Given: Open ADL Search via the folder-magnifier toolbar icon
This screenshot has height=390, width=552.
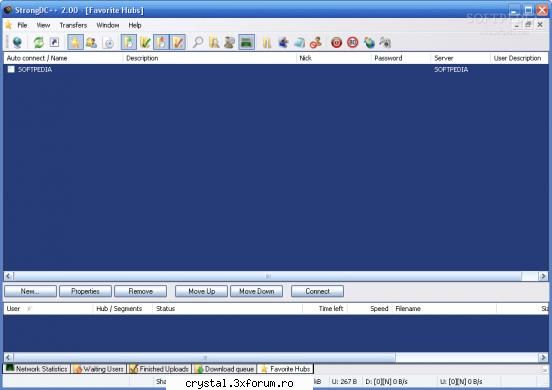Looking at the screenshot, I should tap(214, 43).
